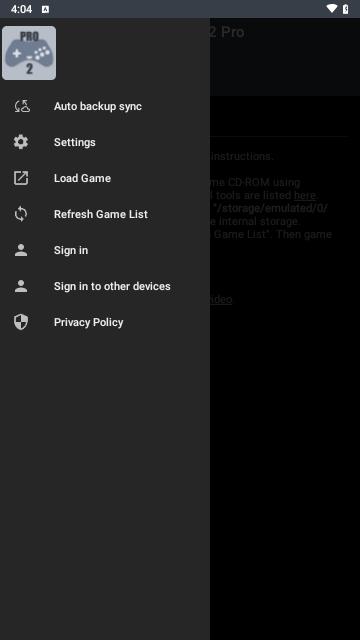The width and height of the screenshot is (360, 640).
Task: Click the Settings gear icon
Action: pyautogui.click(x=21, y=142)
